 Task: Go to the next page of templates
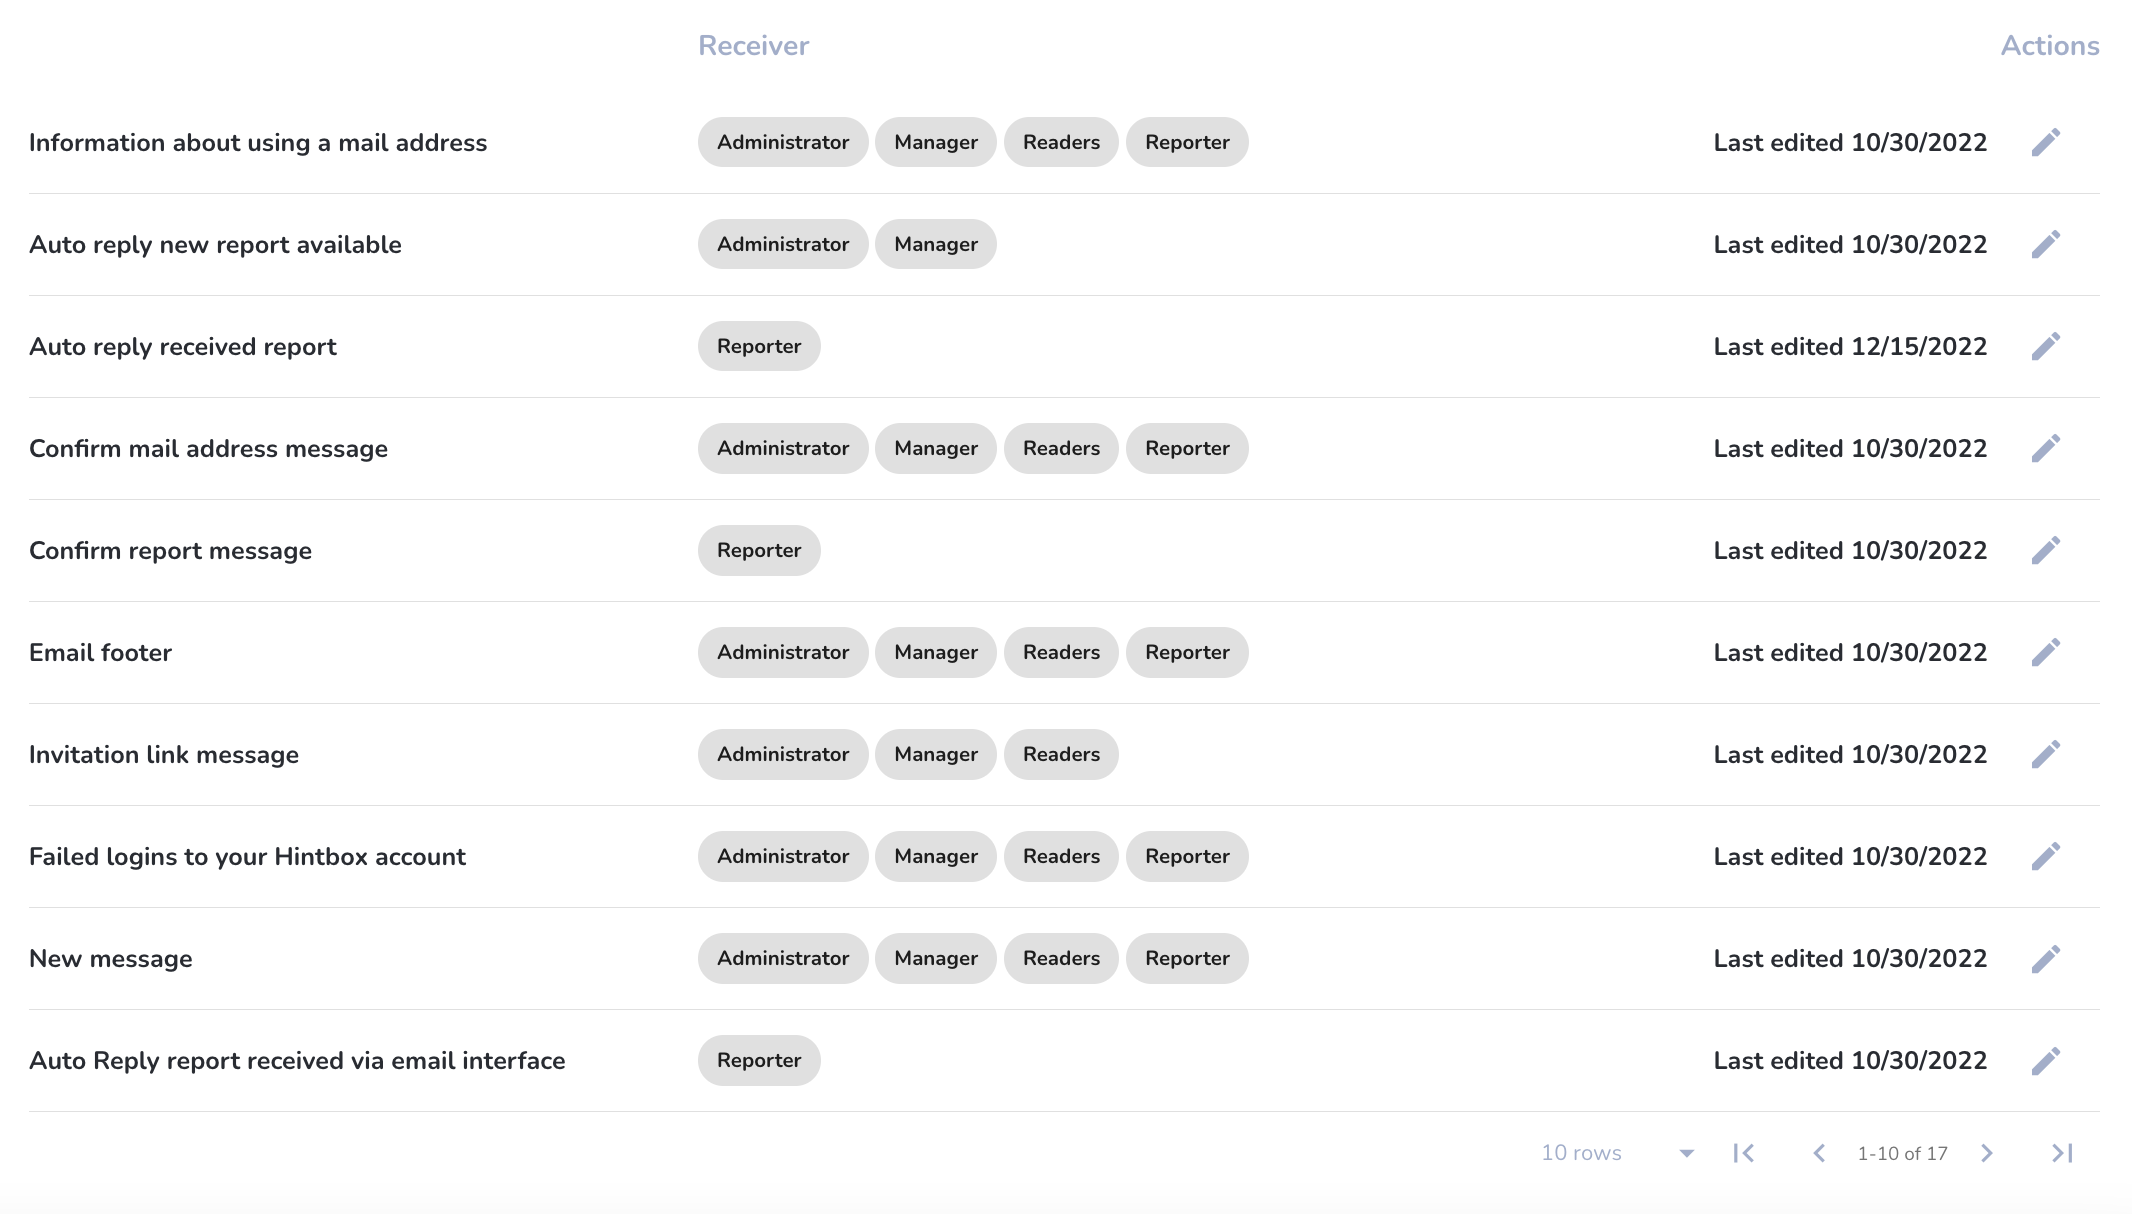(x=1987, y=1153)
